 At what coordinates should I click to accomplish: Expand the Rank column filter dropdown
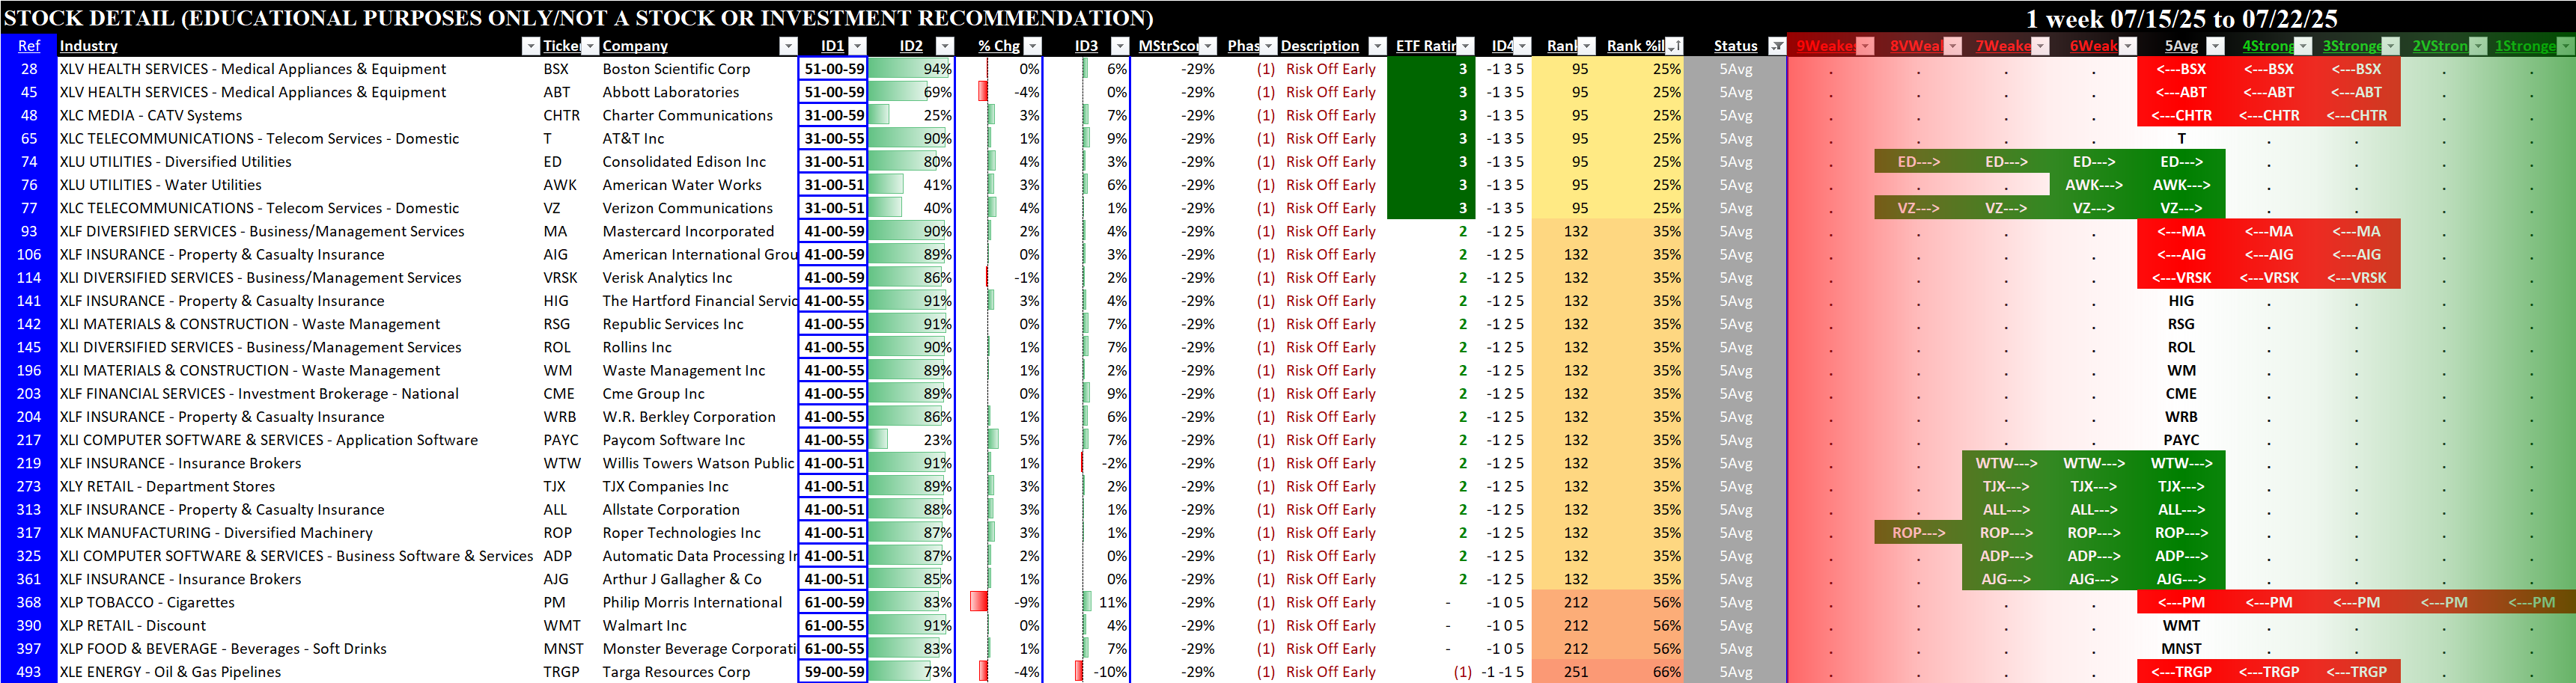point(1586,46)
